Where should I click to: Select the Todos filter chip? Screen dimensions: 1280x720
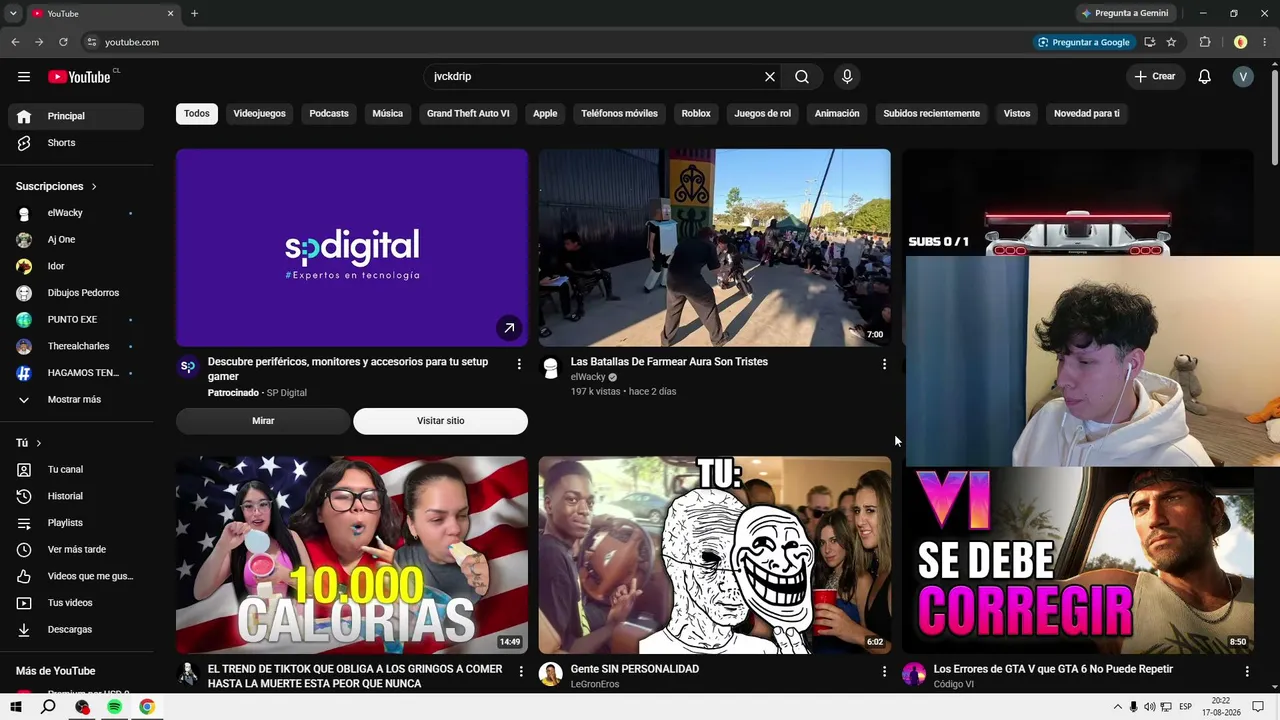click(x=197, y=114)
